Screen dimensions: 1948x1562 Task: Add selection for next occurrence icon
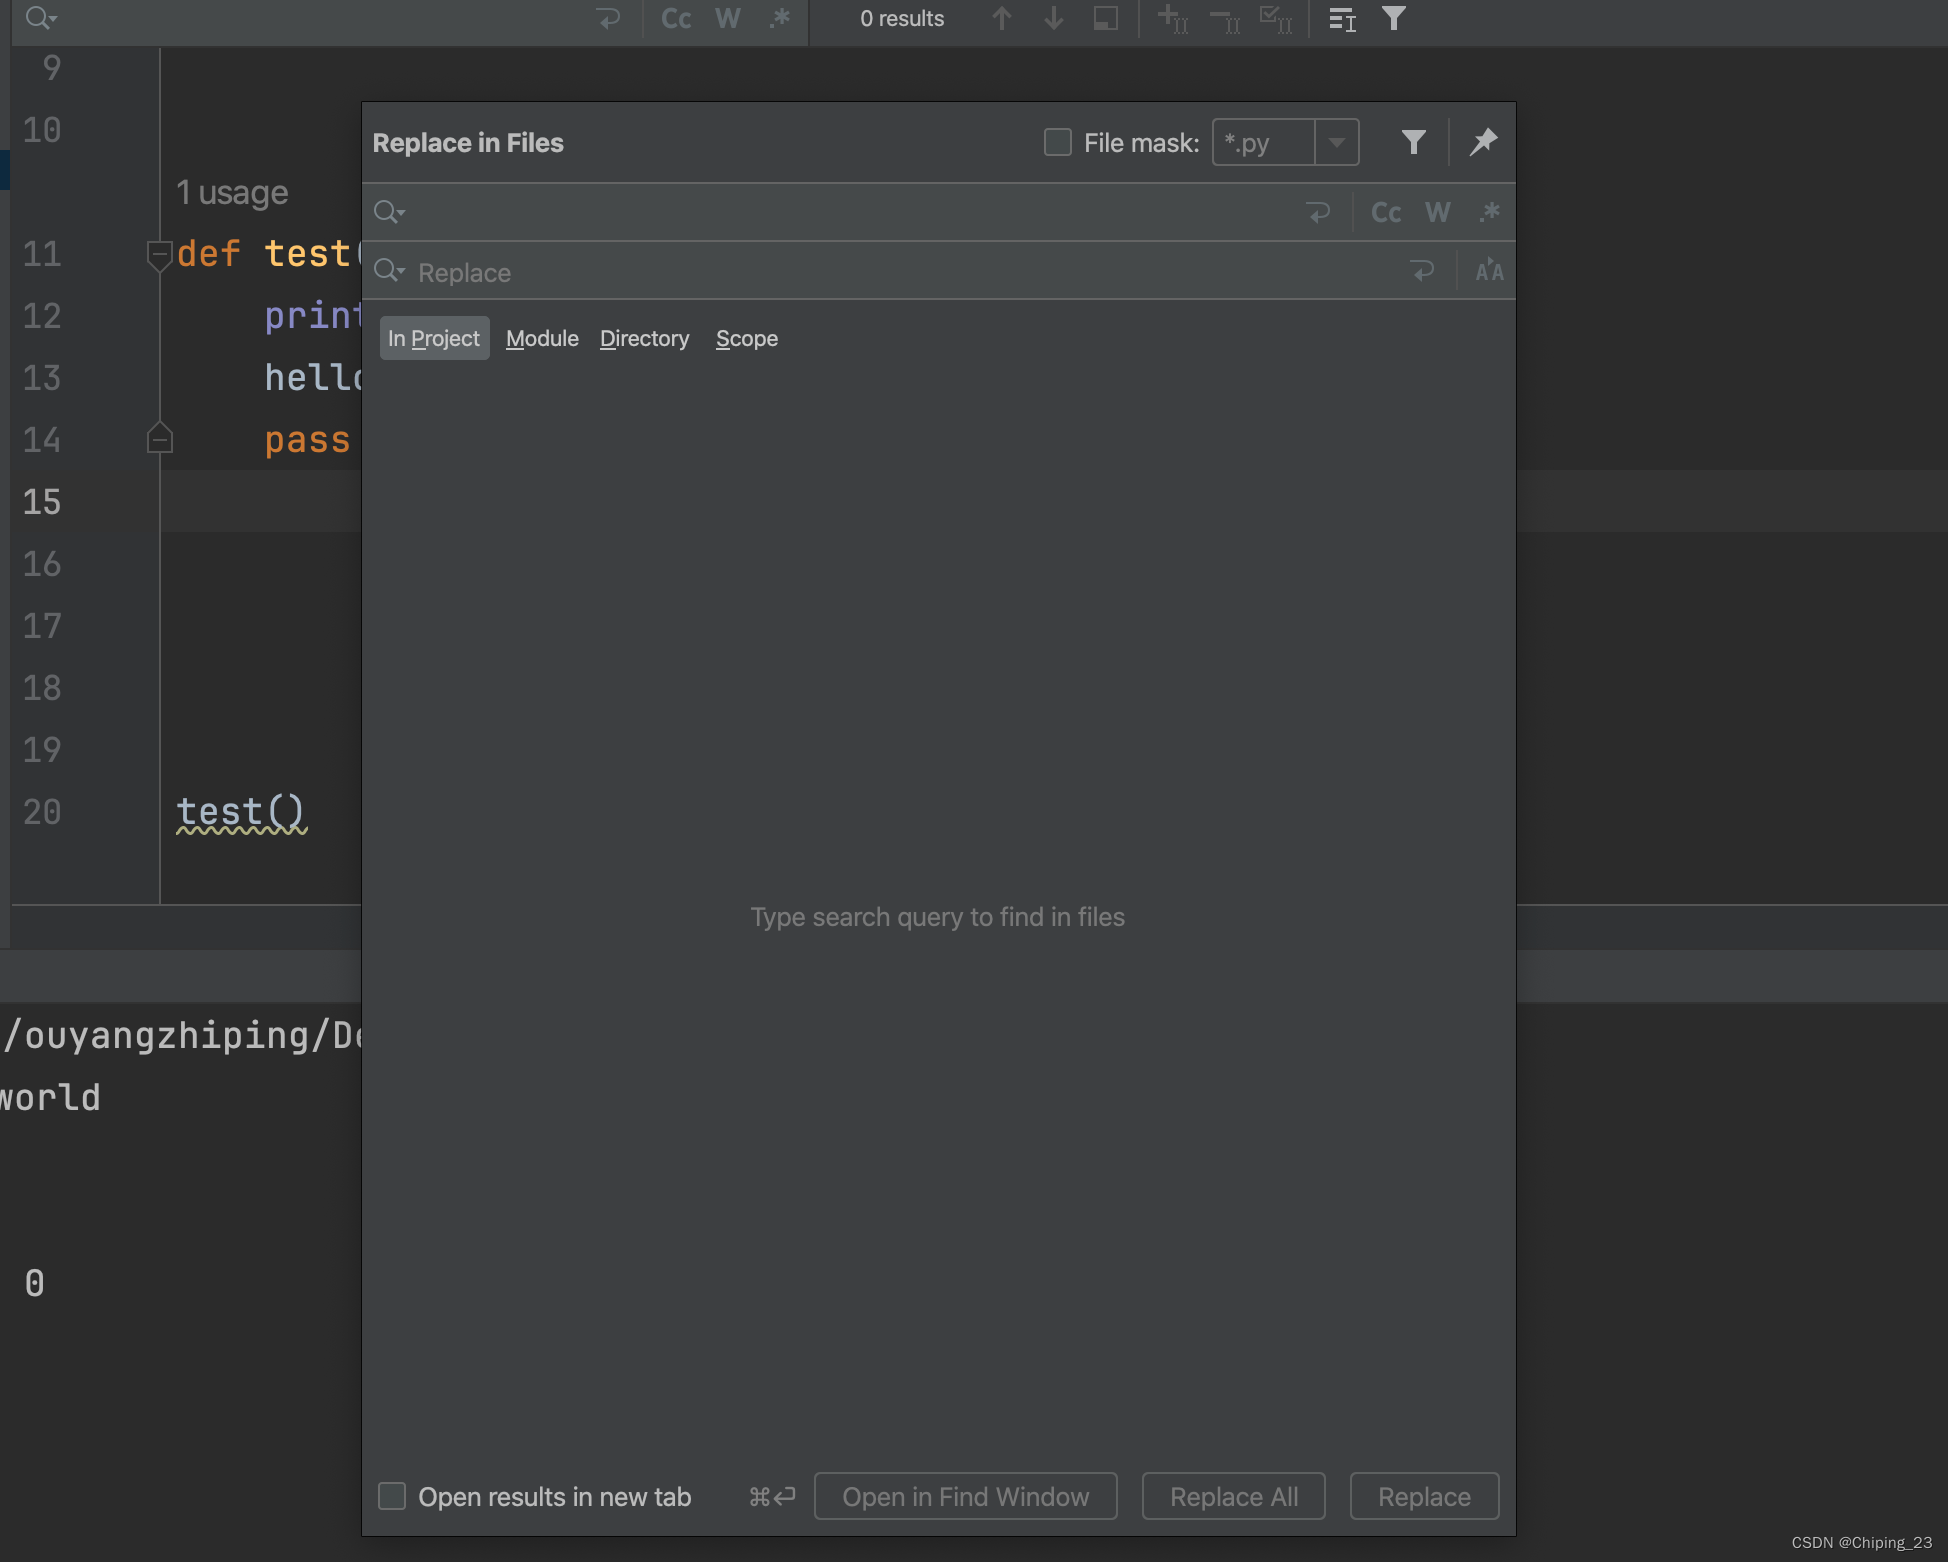[1172, 18]
